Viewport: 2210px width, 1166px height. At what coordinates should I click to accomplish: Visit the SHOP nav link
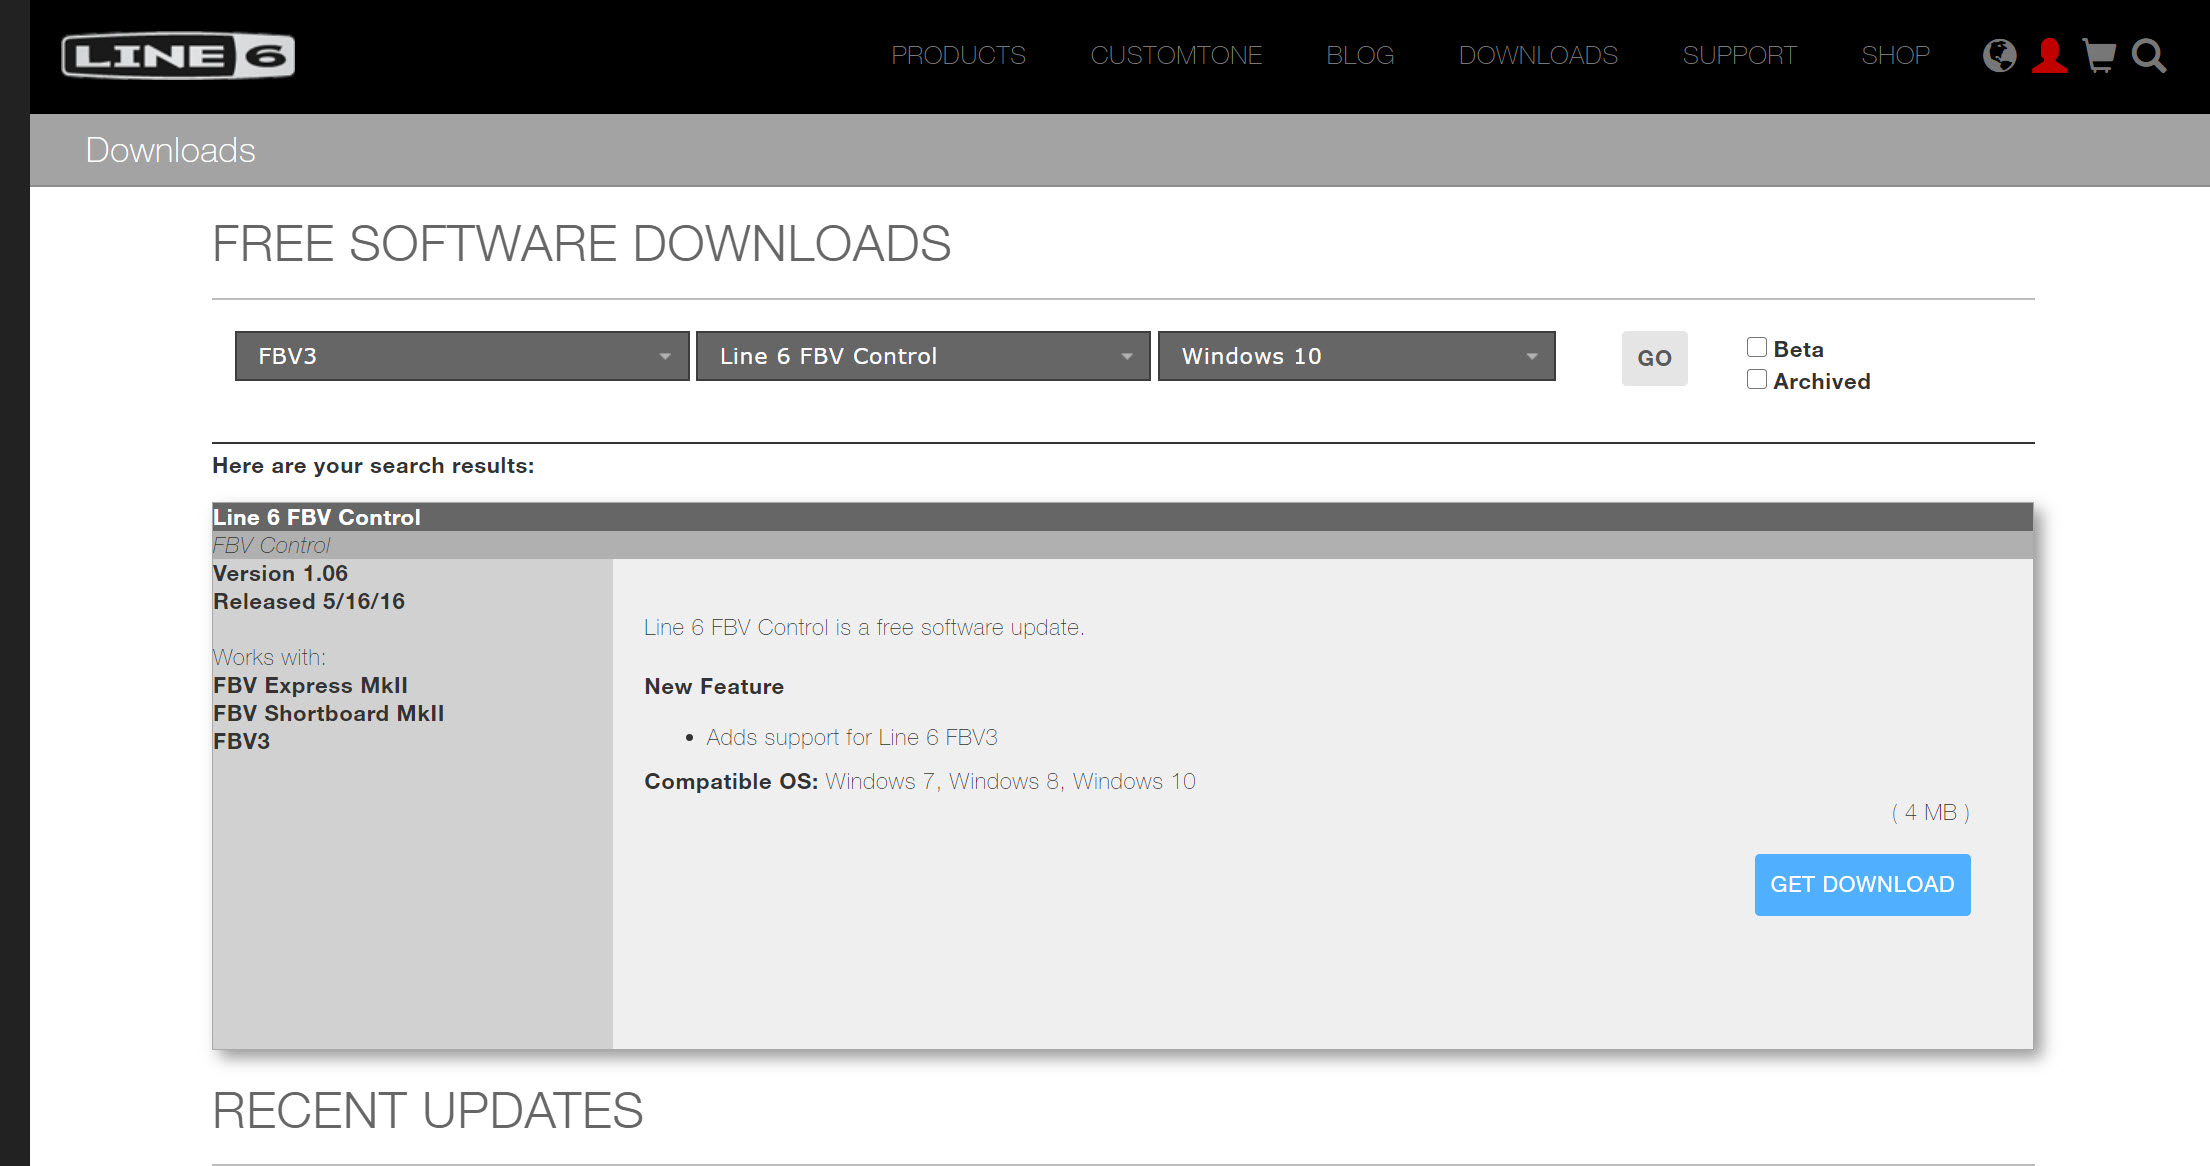point(1895,56)
